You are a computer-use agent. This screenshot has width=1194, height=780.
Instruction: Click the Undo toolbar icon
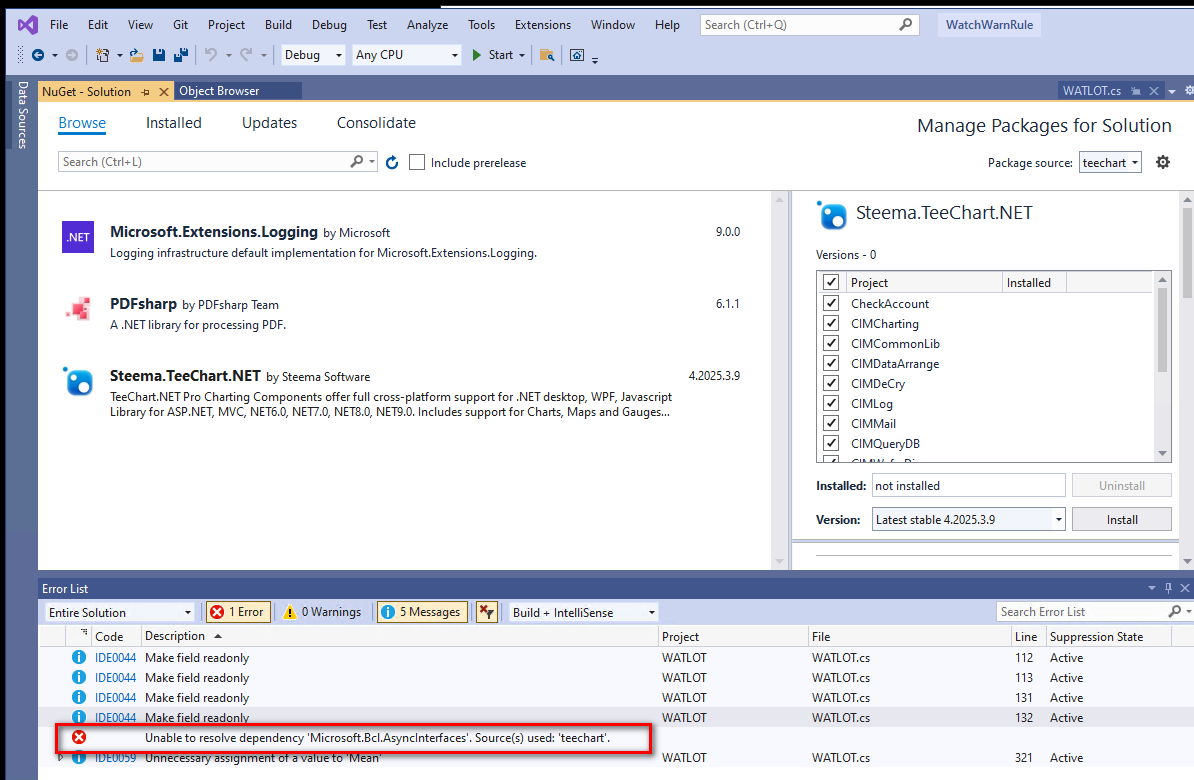click(211, 55)
